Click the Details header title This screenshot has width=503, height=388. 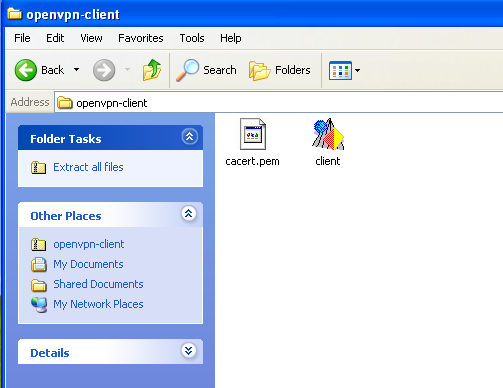[x=50, y=353]
